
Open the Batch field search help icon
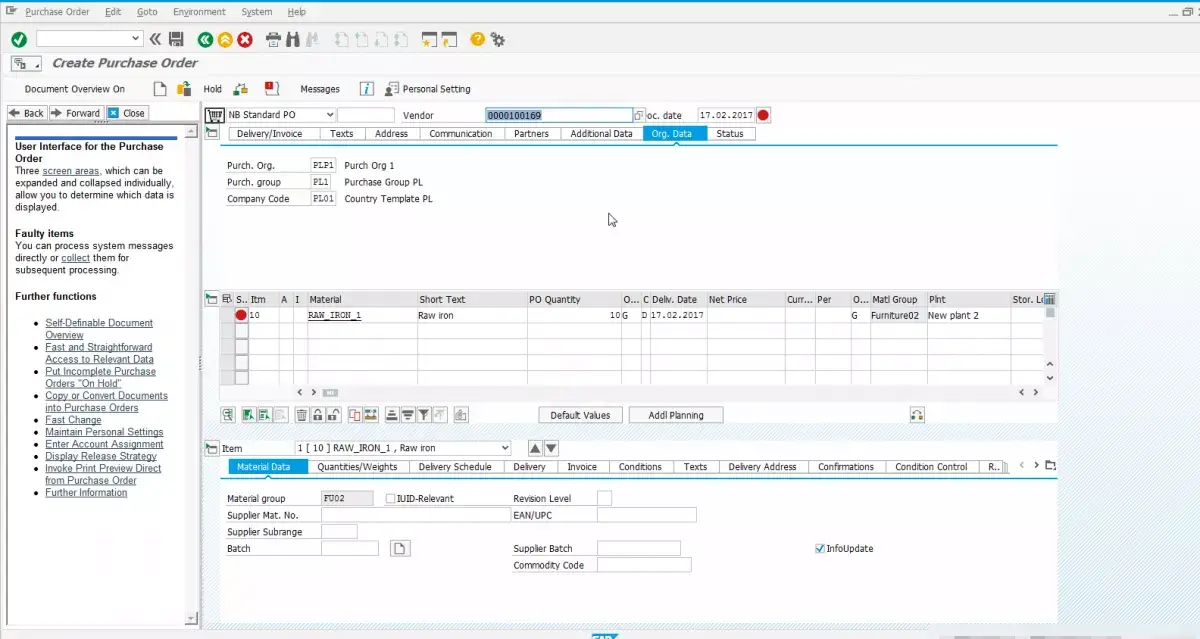coord(400,548)
